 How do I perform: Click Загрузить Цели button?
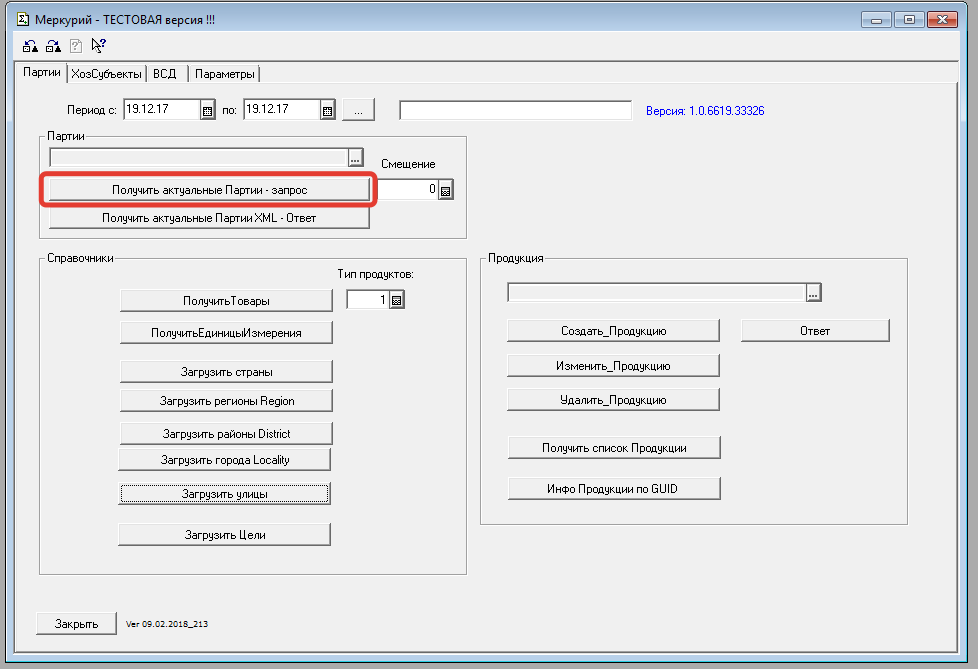coord(225,535)
